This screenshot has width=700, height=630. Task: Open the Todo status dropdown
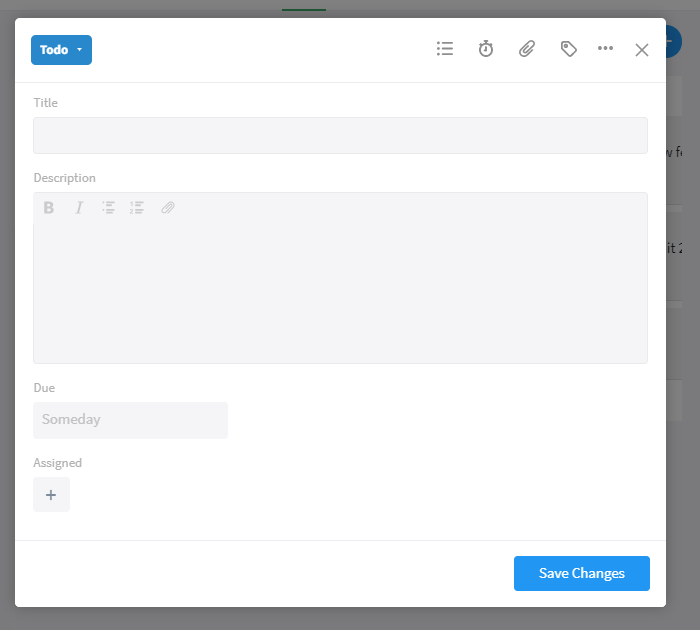coord(55,50)
